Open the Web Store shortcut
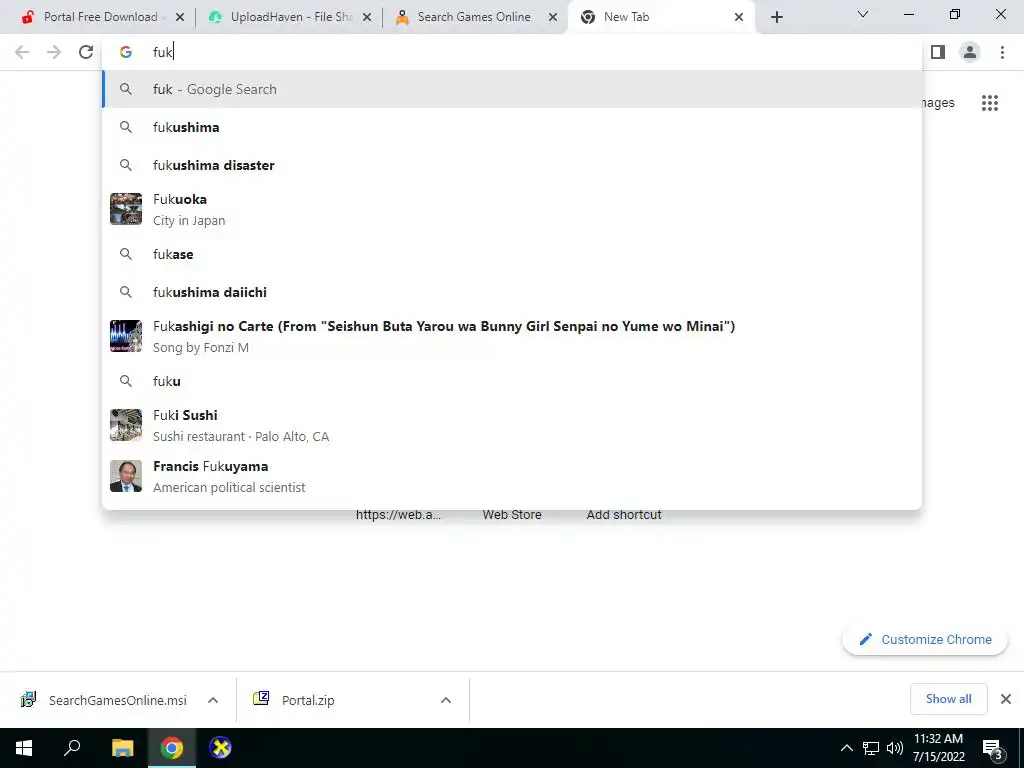 [x=512, y=515]
